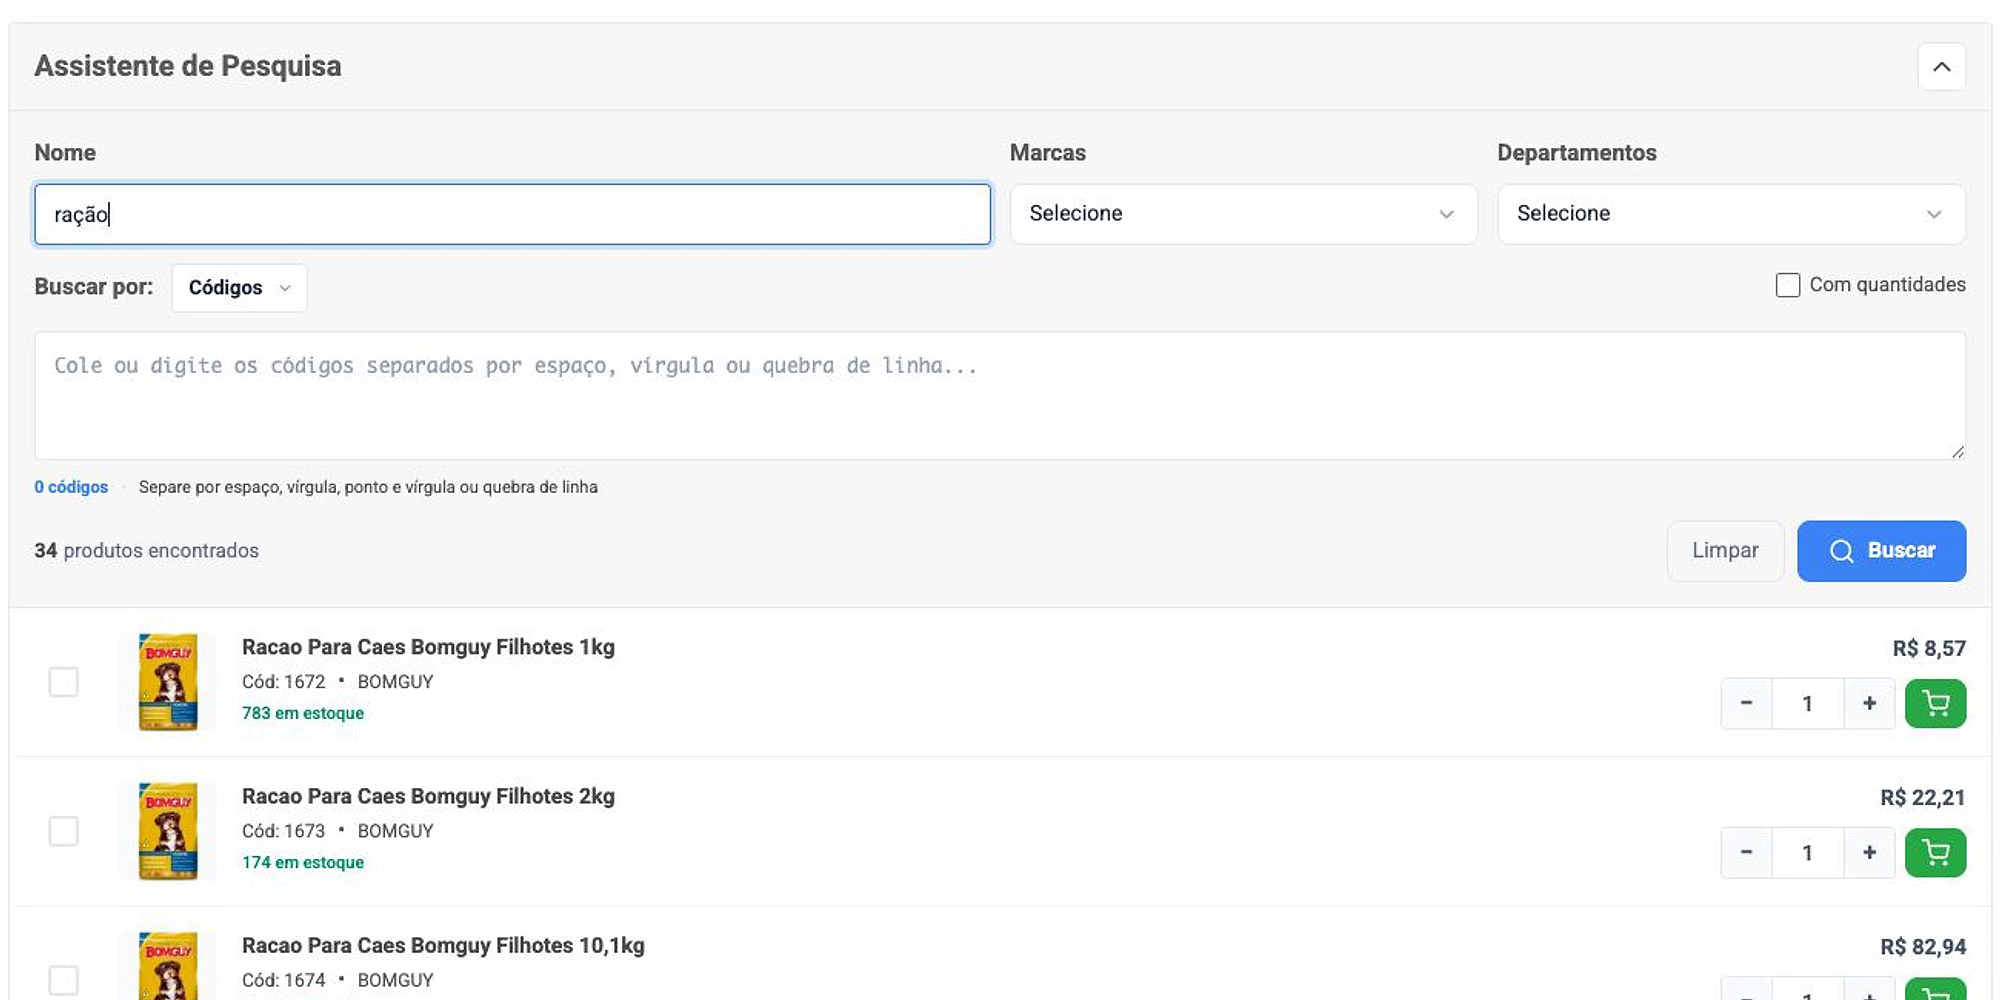Screen dimensions: 2000x1000
Task: Select Bomguy Filhotes 2kg checkbox
Action: pos(64,831)
